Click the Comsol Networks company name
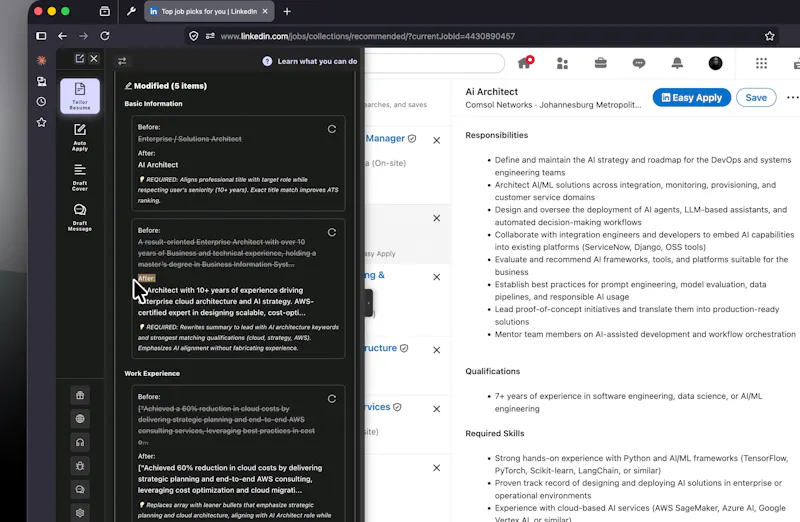 tap(498, 105)
